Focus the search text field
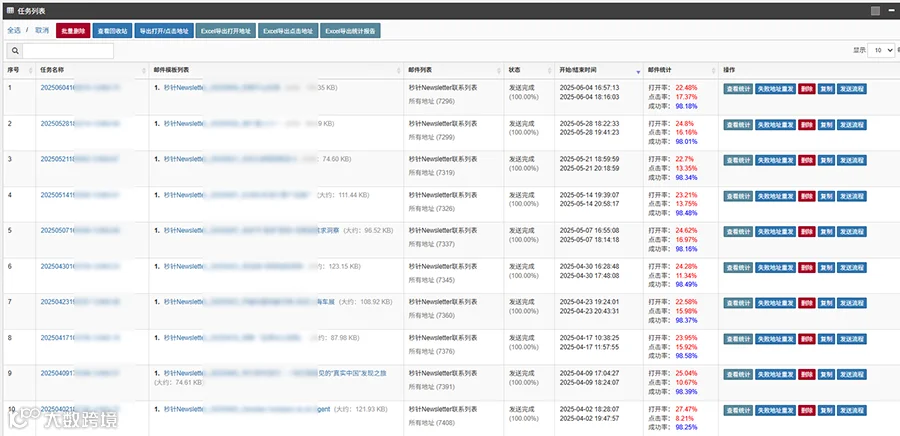 (68, 50)
